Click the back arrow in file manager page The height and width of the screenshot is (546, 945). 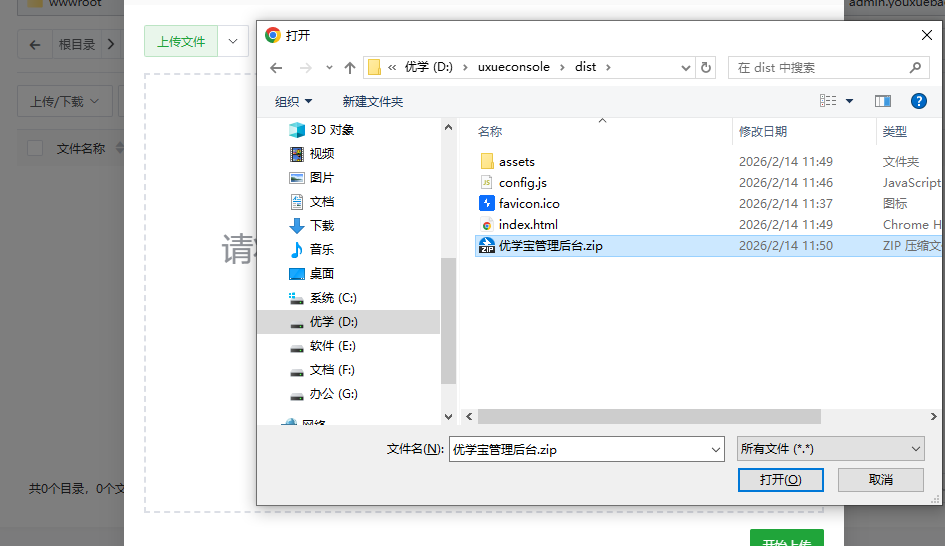point(35,45)
